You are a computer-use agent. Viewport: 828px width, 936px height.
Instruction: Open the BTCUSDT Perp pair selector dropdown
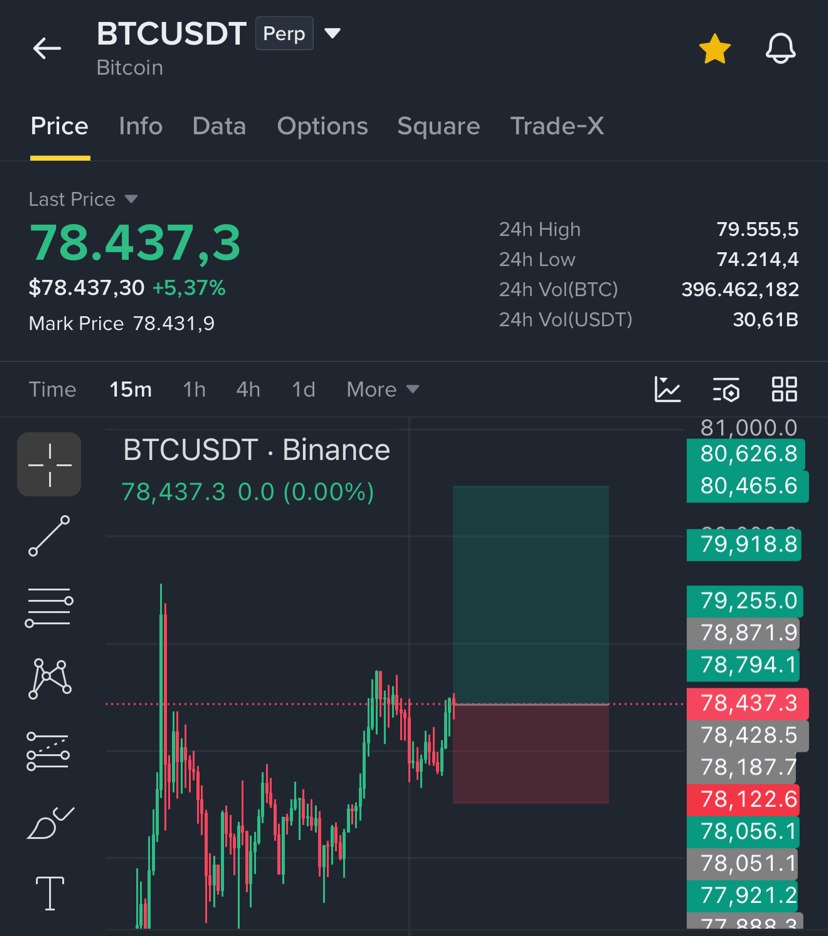[333, 33]
